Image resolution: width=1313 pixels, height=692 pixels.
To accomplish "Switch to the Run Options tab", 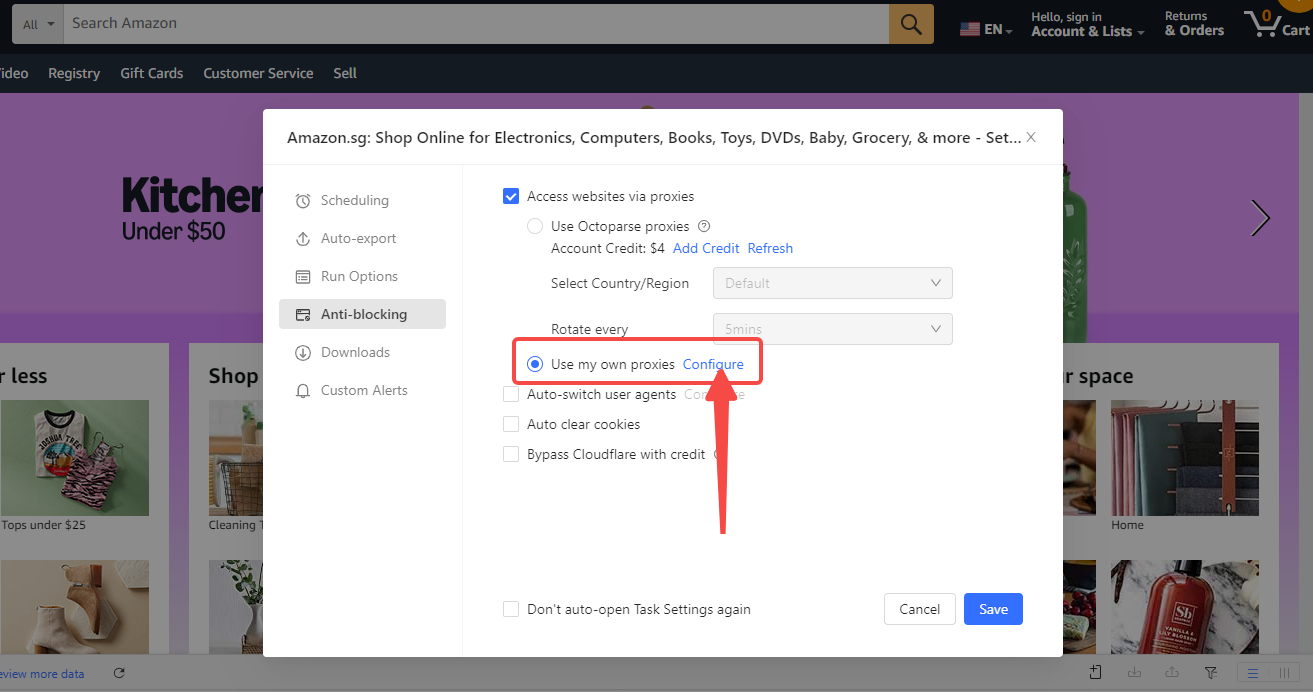I will [359, 276].
